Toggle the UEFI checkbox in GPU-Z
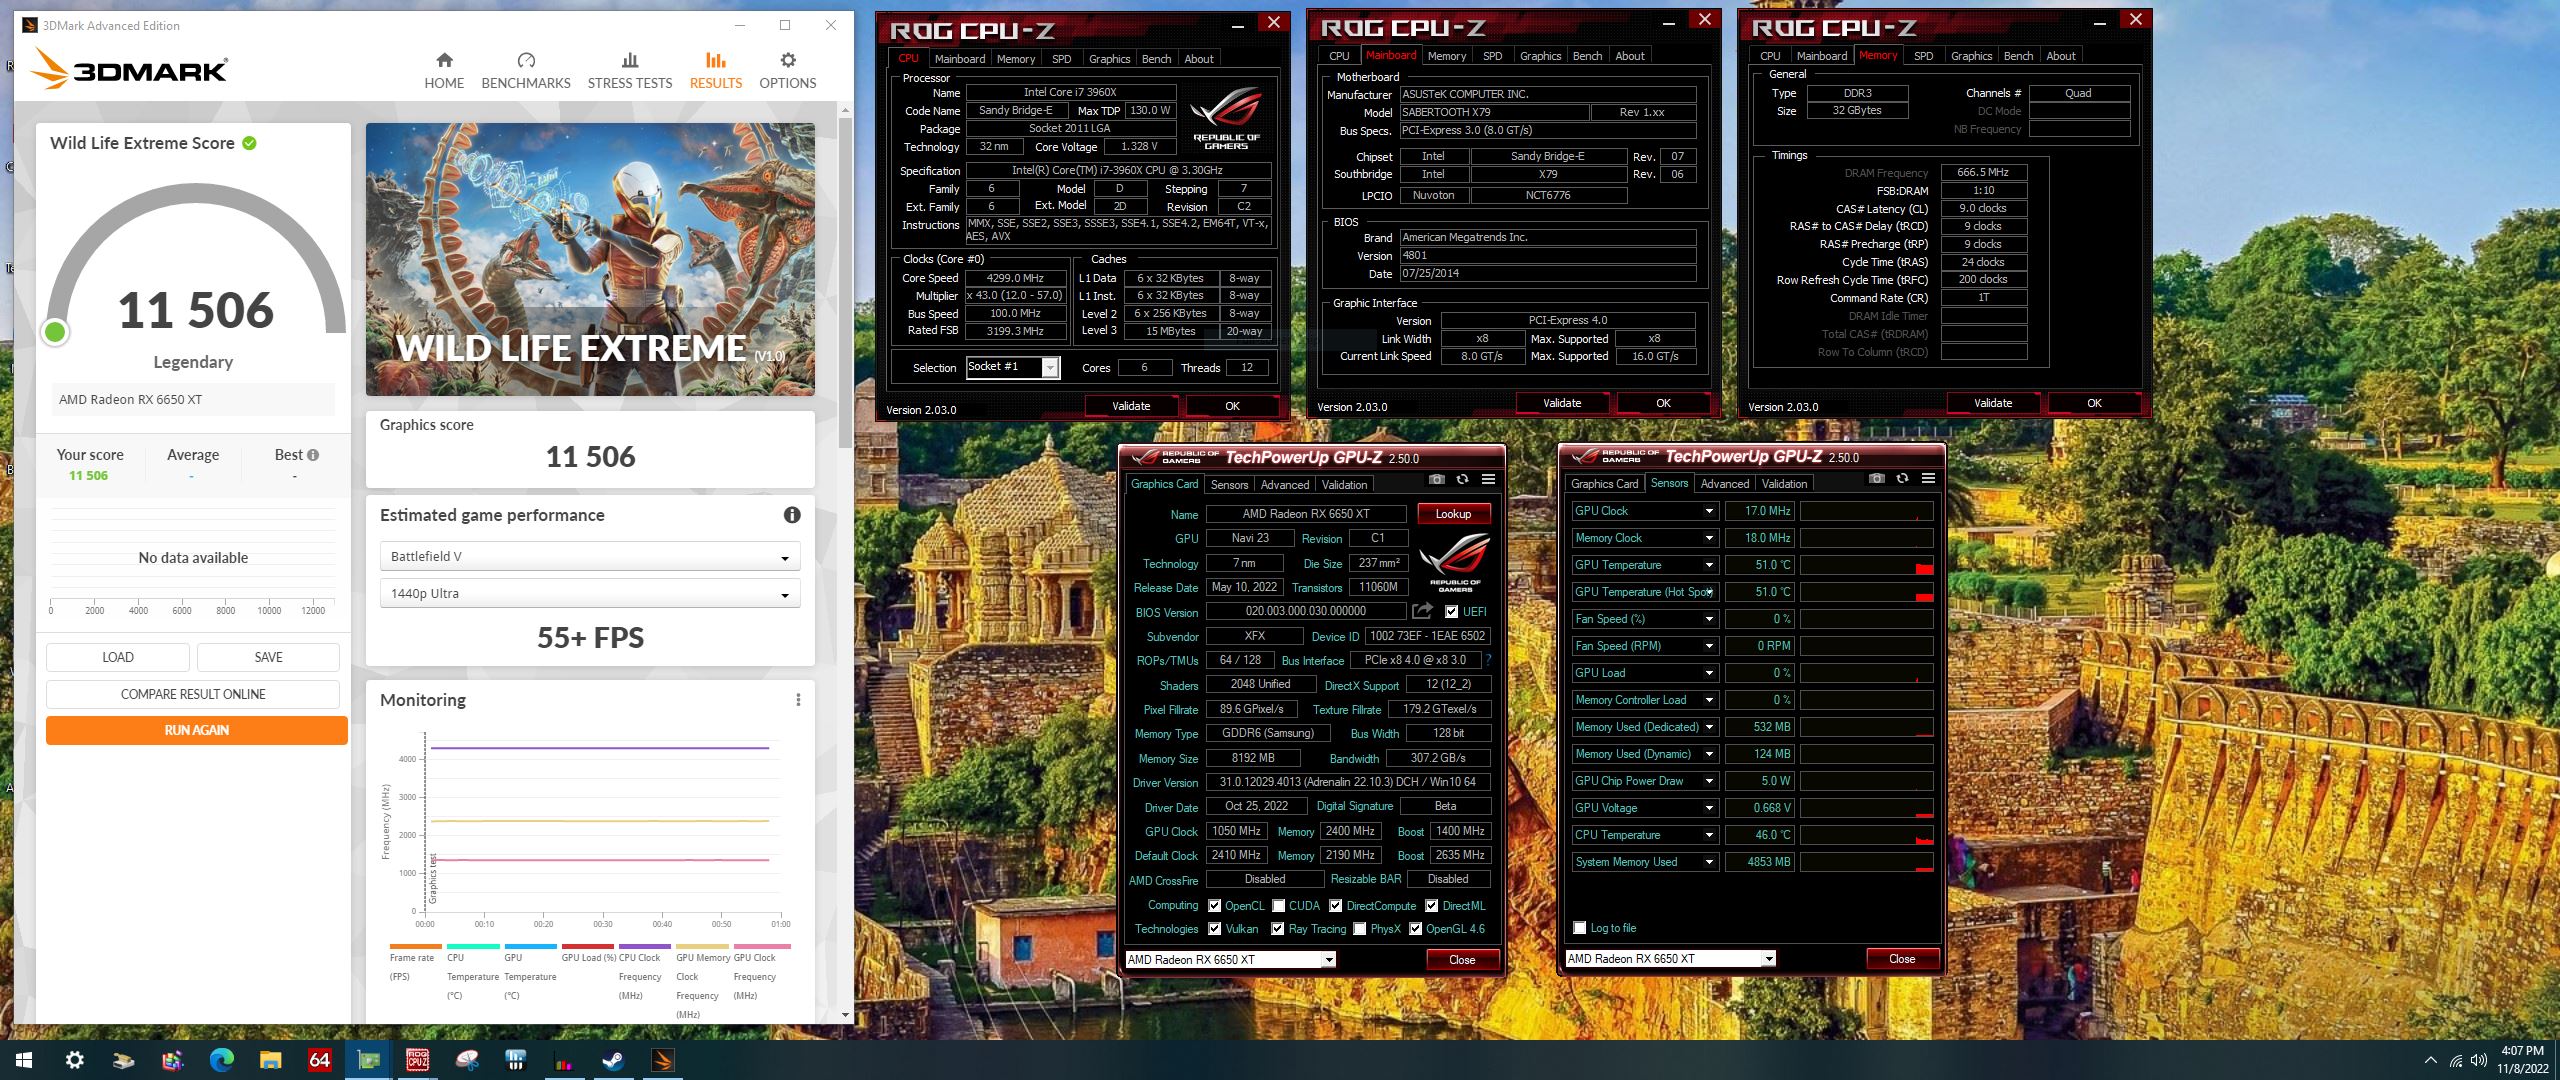The image size is (2560, 1080). (1451, 611)
